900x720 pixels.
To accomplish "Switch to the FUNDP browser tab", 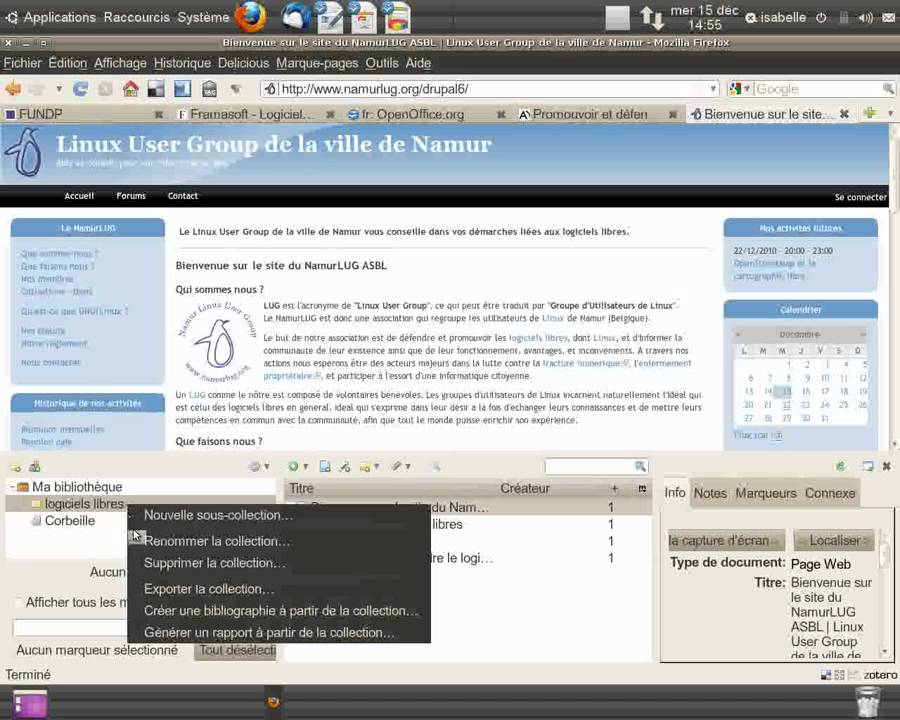I will [83, 114].
